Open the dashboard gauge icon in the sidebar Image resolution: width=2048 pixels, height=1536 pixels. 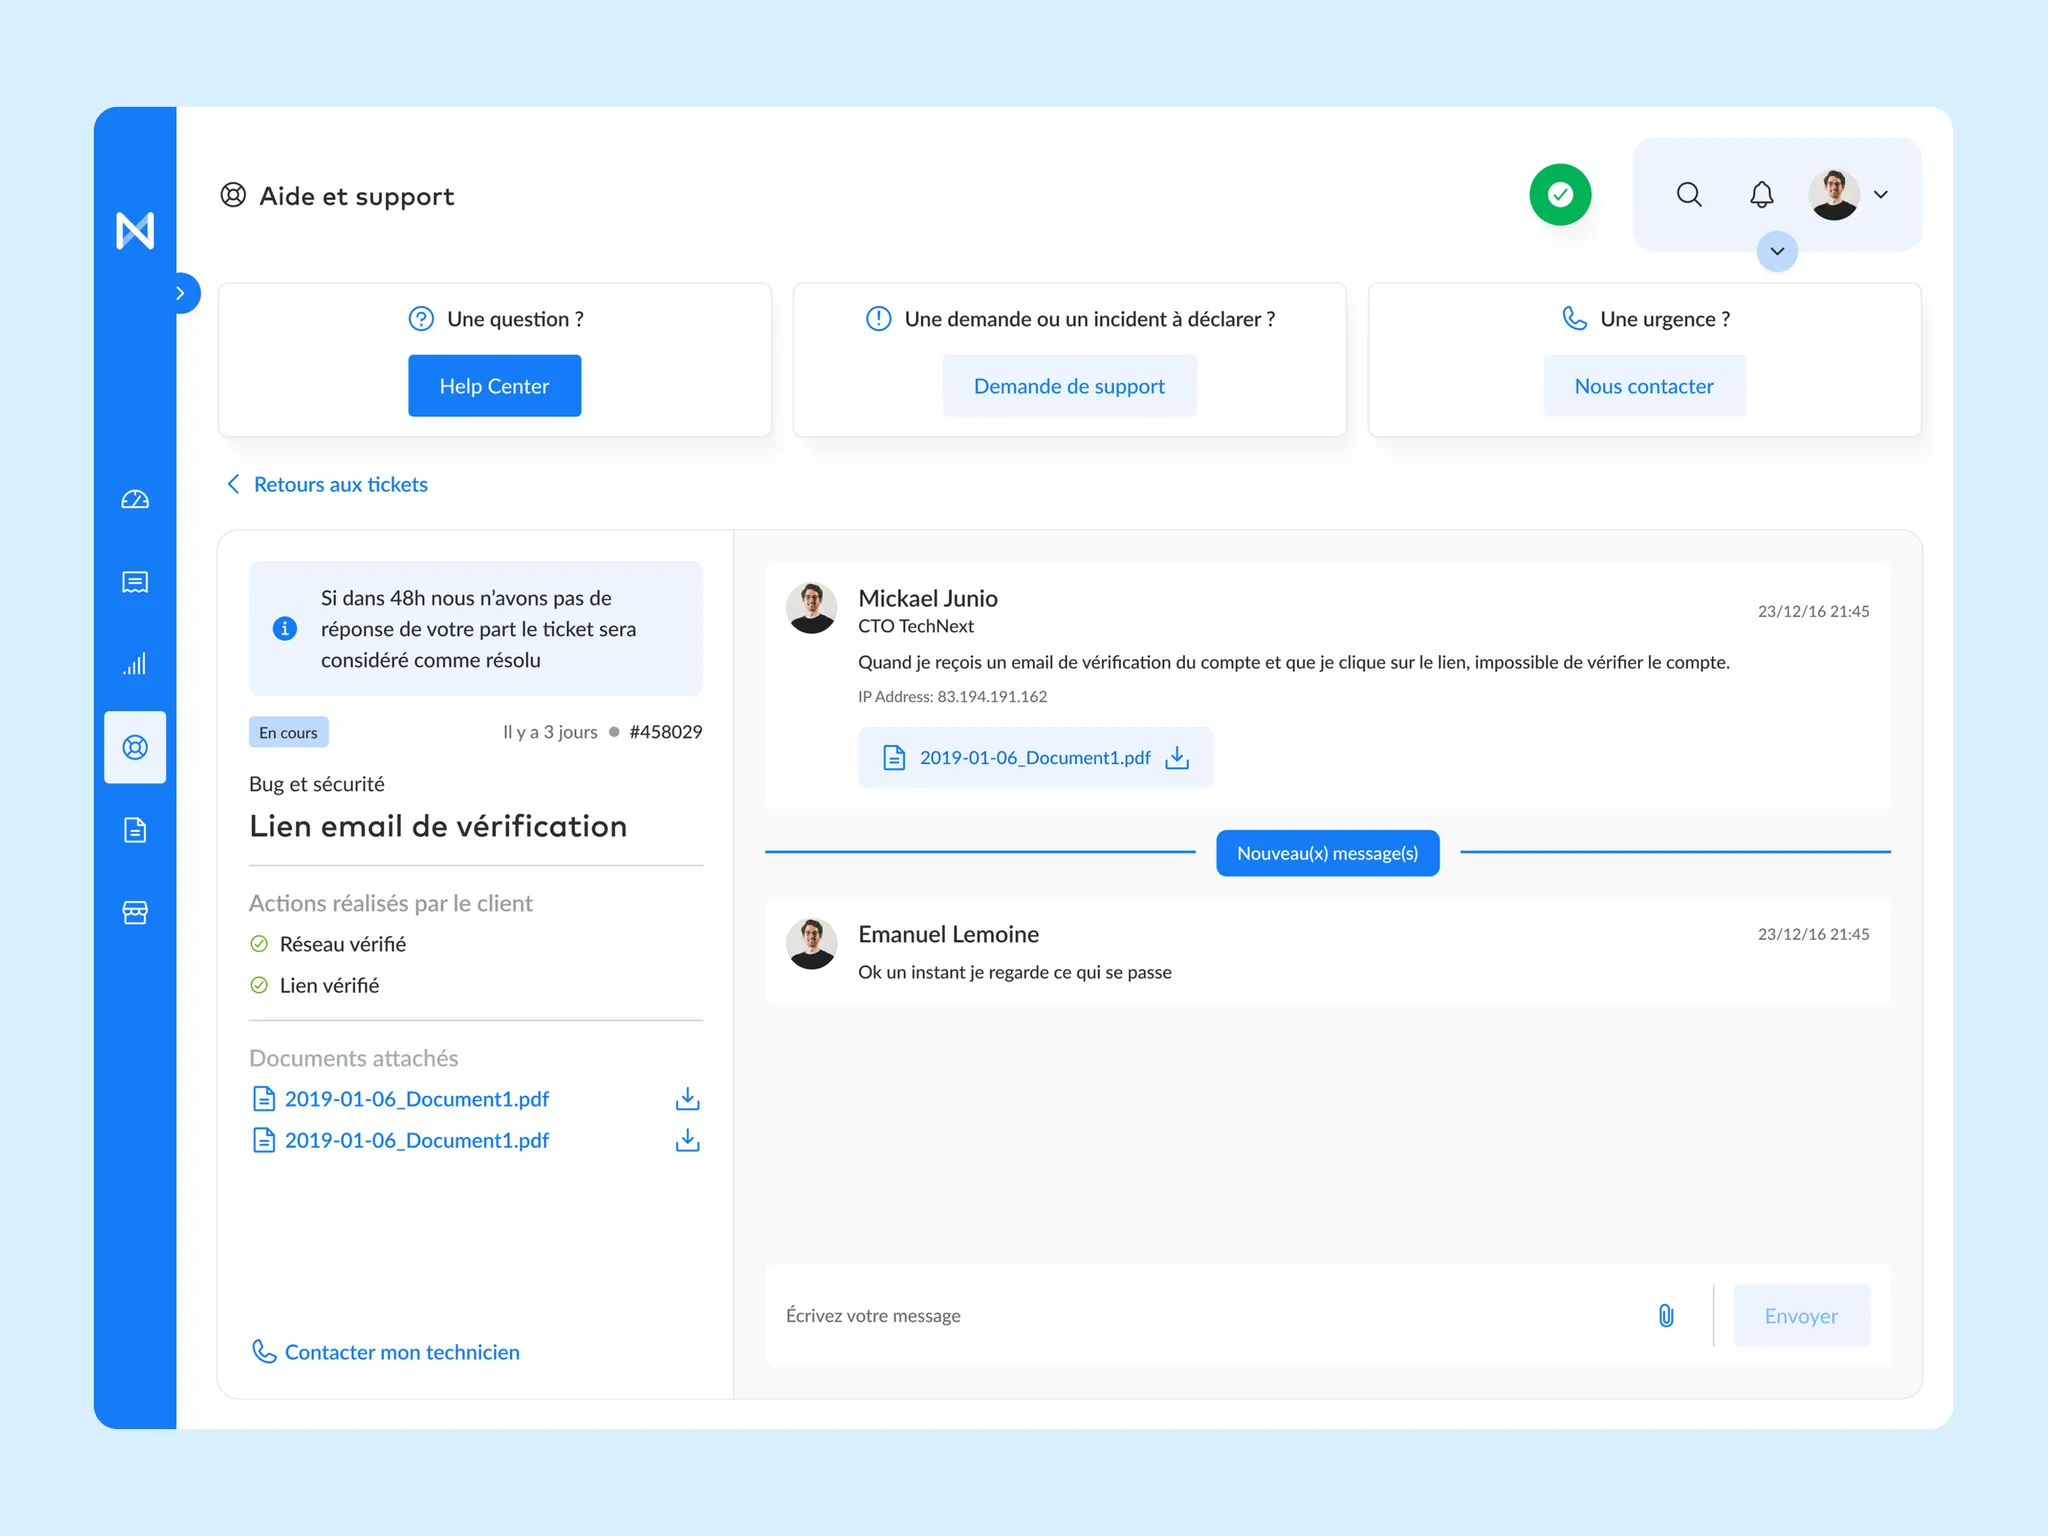pyautogui.click(x=135, y=499)
